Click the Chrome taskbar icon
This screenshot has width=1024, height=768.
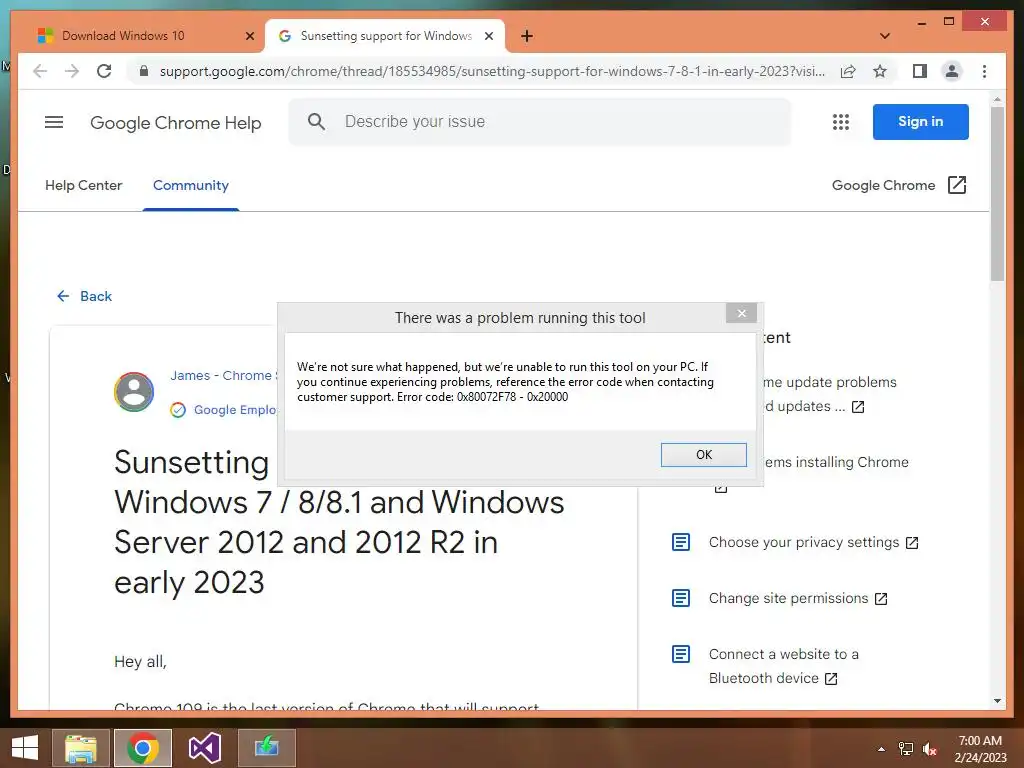point(143,748)
